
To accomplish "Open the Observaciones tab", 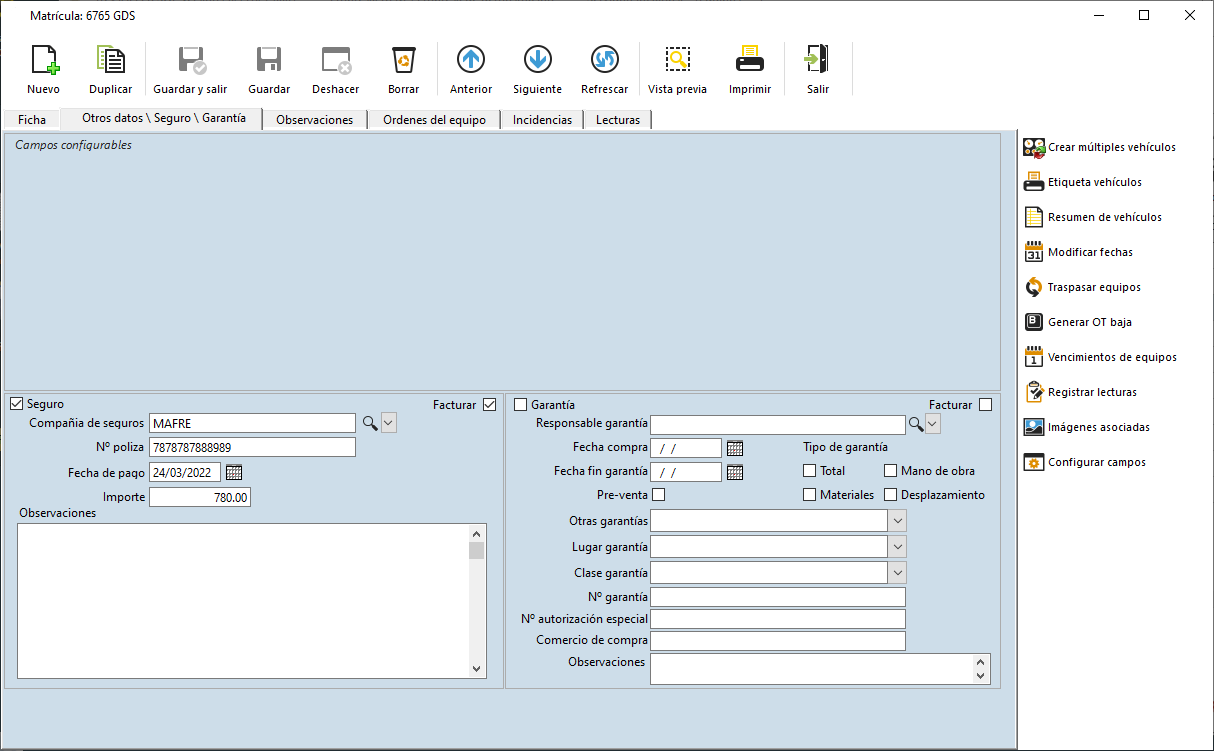I will point(314,120).
